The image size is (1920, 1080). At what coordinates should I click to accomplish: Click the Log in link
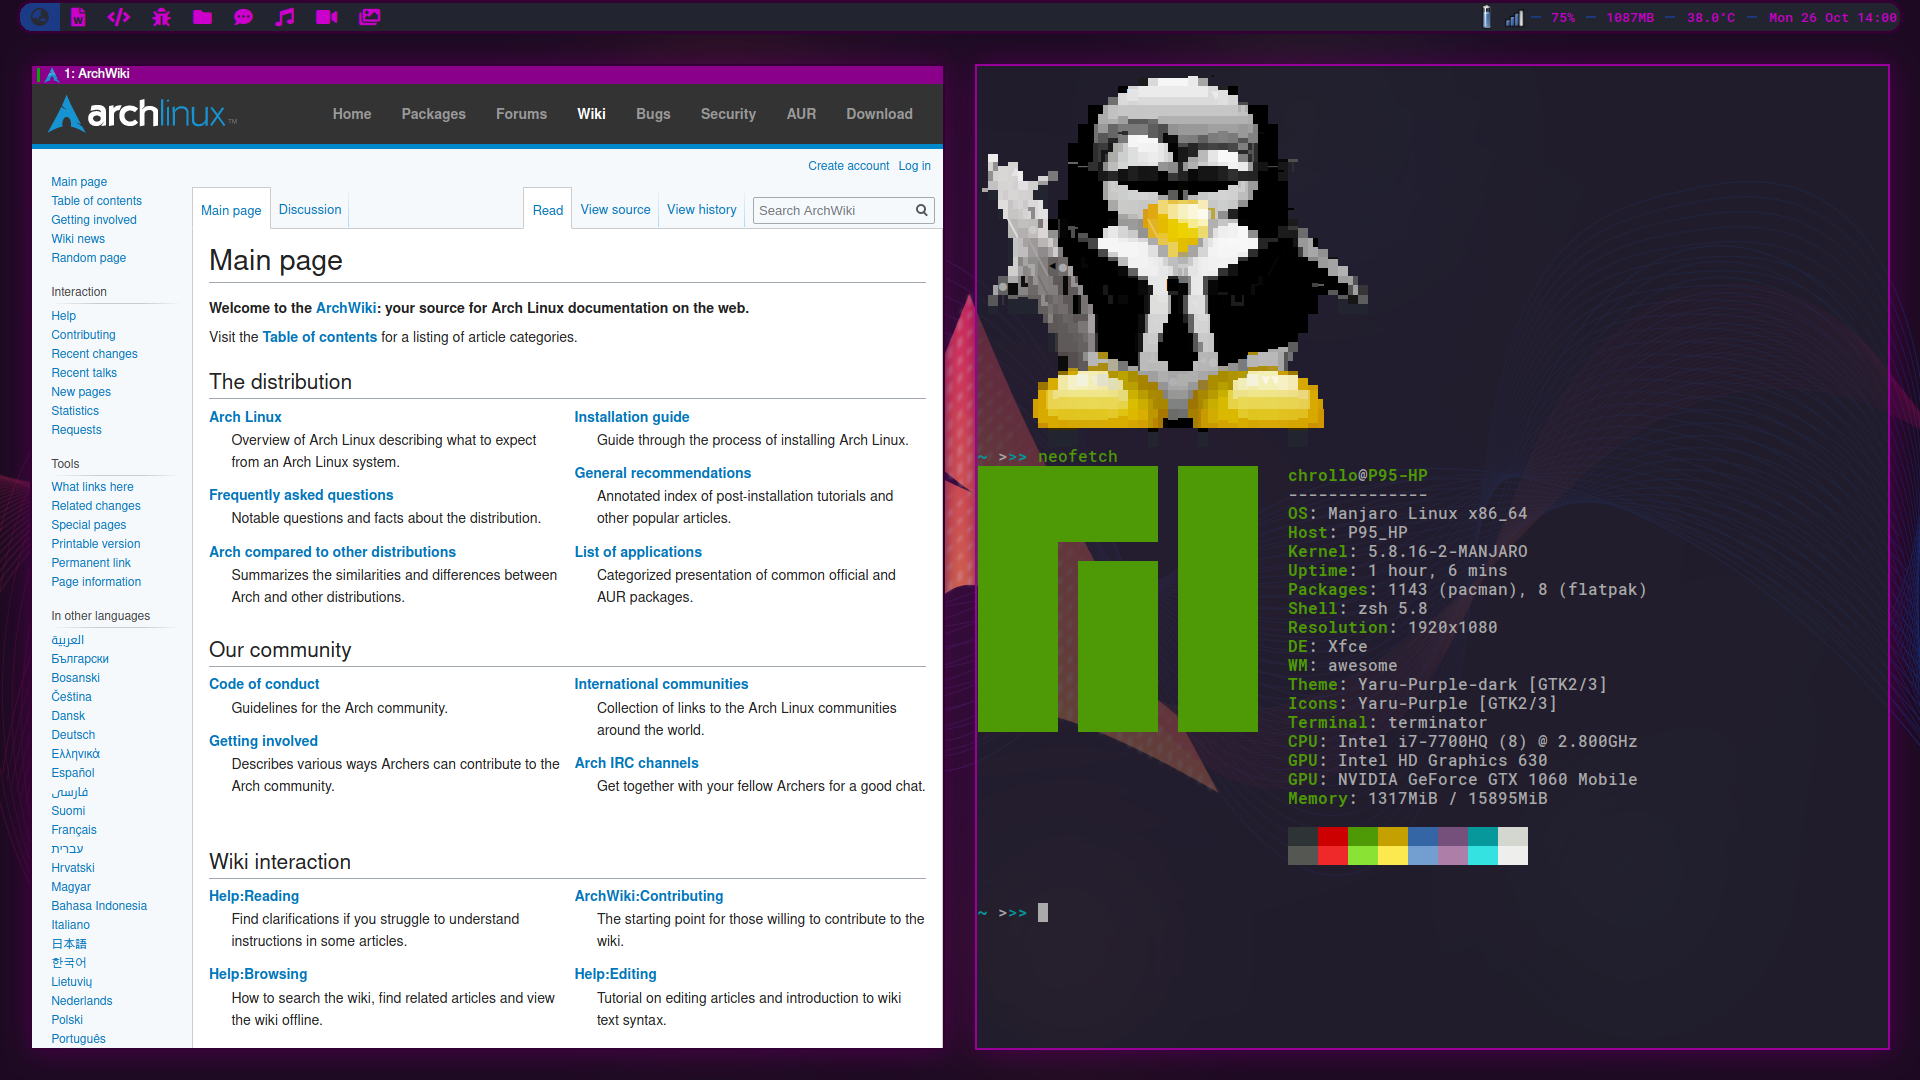click(914, 166)
